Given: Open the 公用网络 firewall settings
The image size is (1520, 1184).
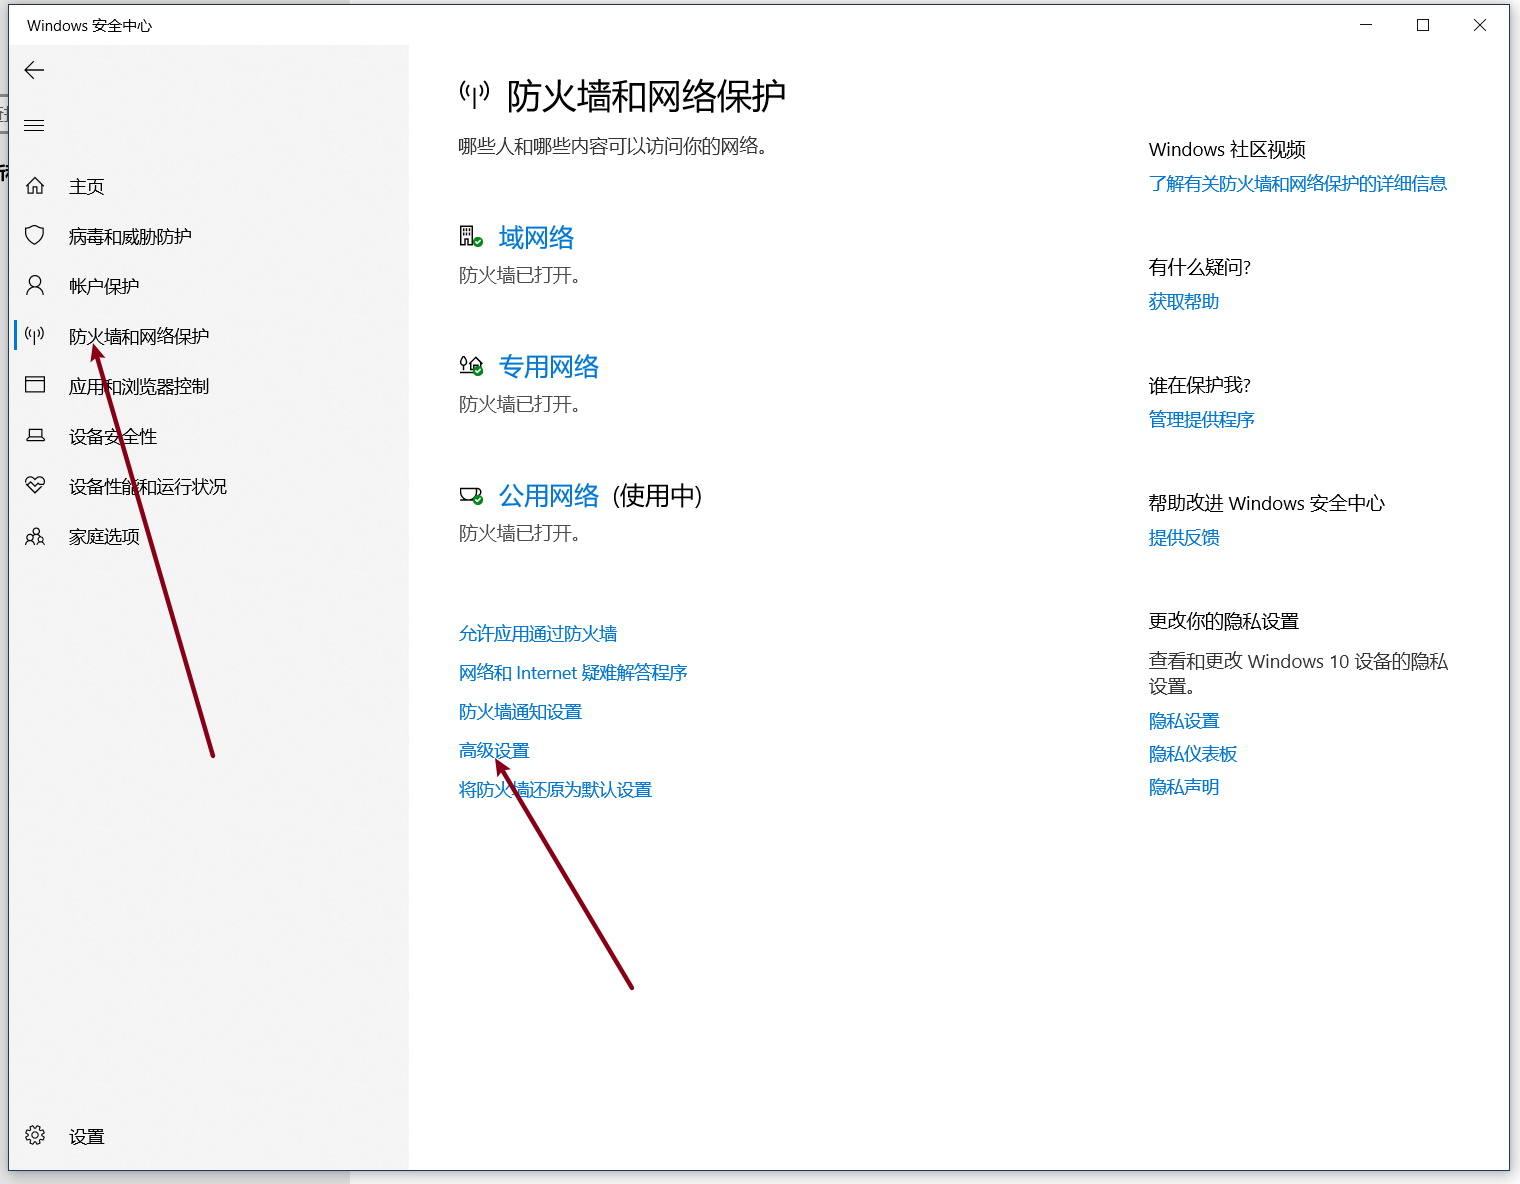Looking at the screenshot, I should (x=549, y=496).
